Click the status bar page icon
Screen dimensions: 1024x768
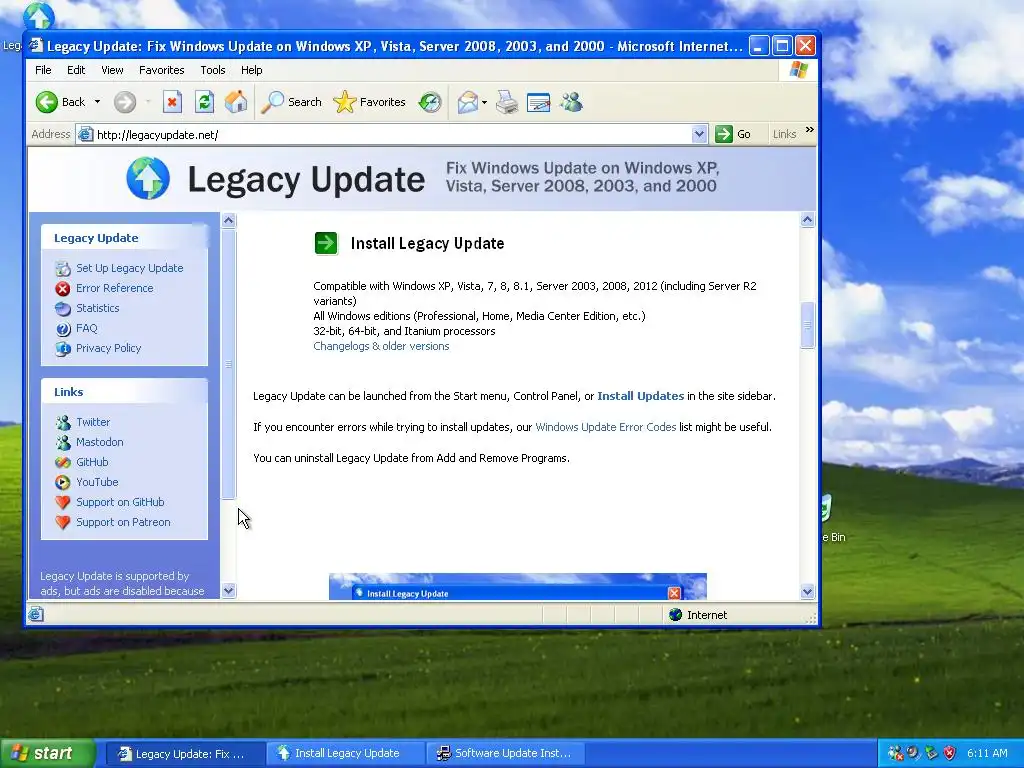pyautogui.click(x=36, y=614)
